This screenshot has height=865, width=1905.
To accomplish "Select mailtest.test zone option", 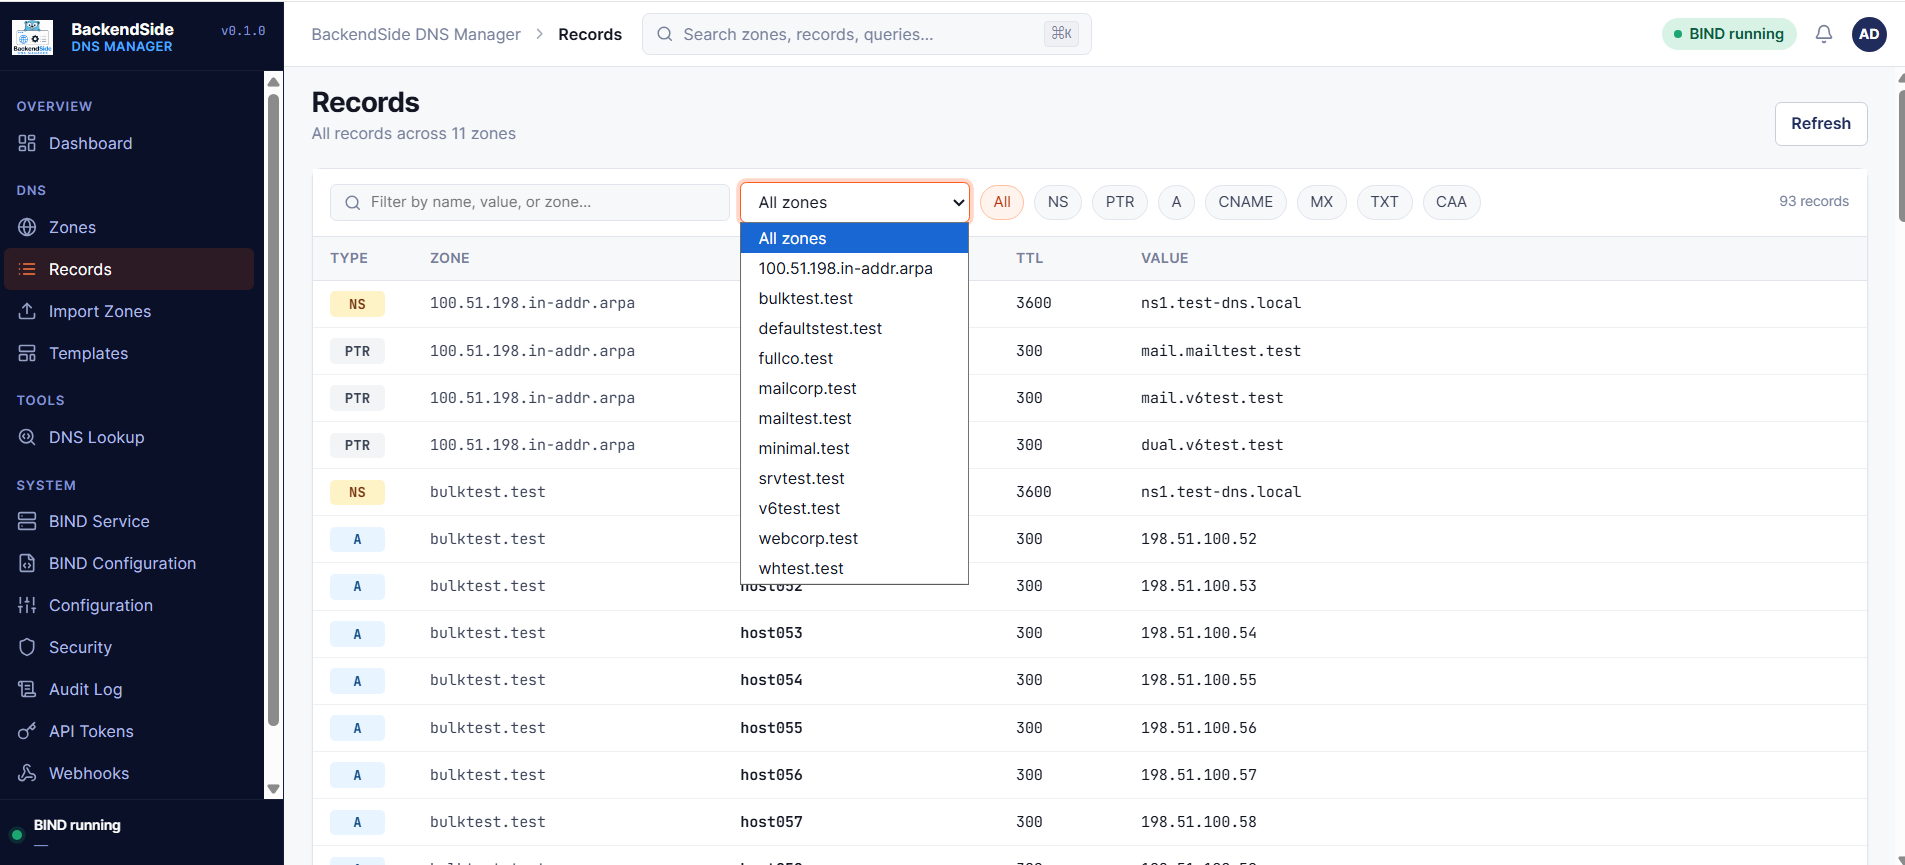I will point(854,418).
